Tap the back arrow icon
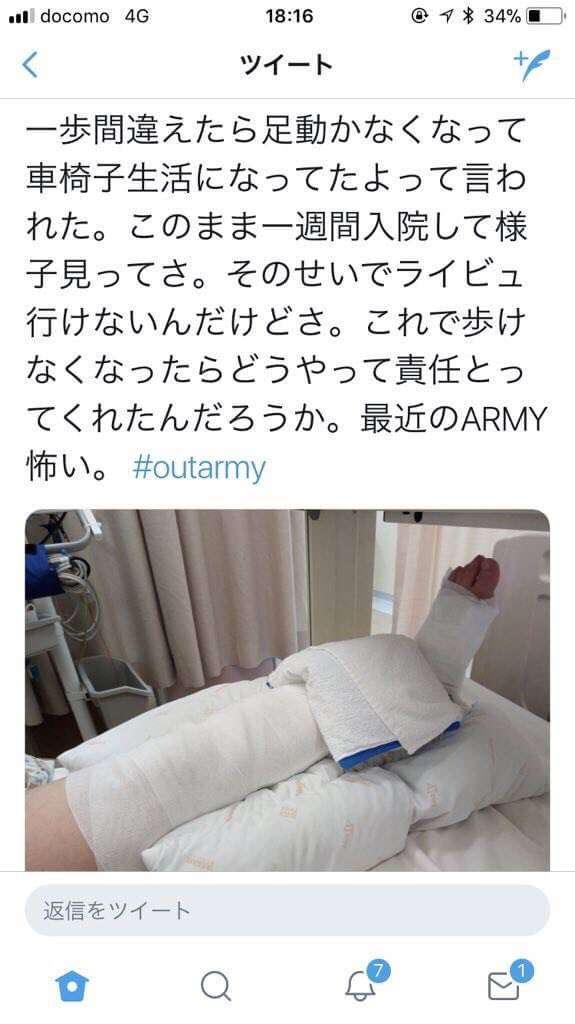Viewport: 575px width, 1024px height. click(30, 65)
